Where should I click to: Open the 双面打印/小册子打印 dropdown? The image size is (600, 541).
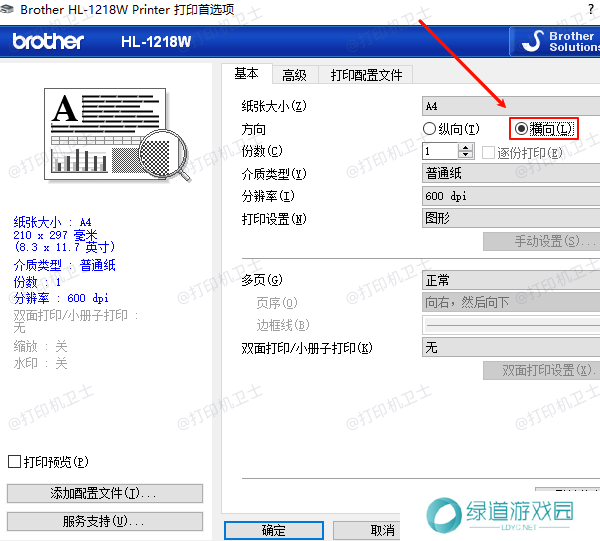(x=510, y=348)
